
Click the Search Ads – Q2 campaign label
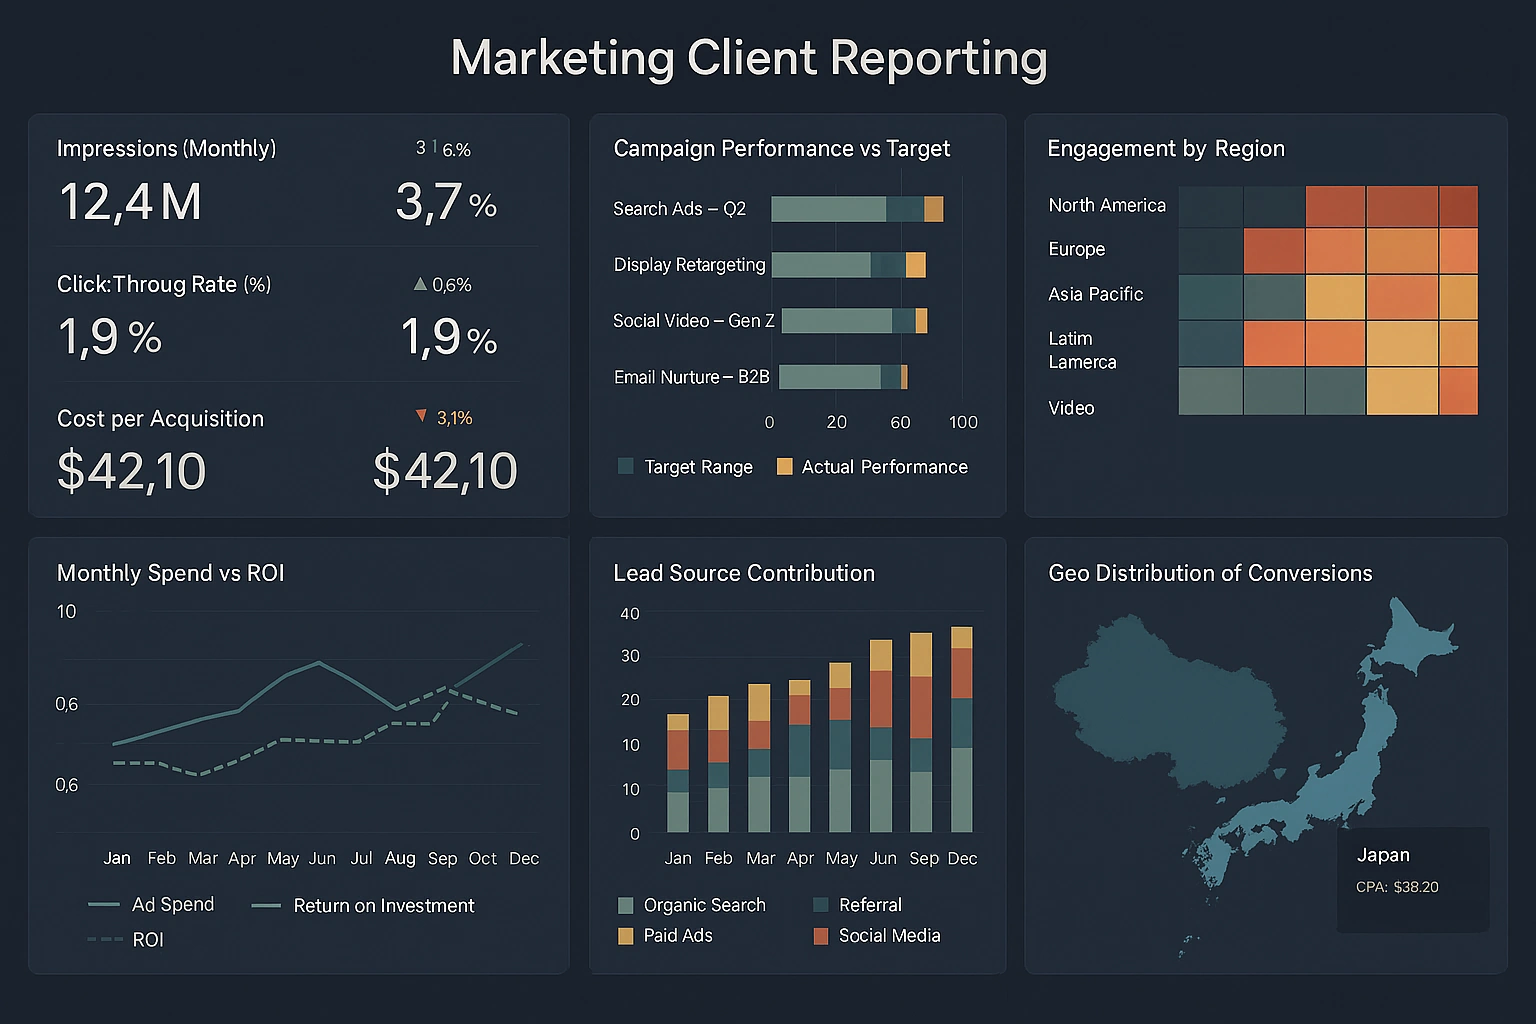(678, 208)
